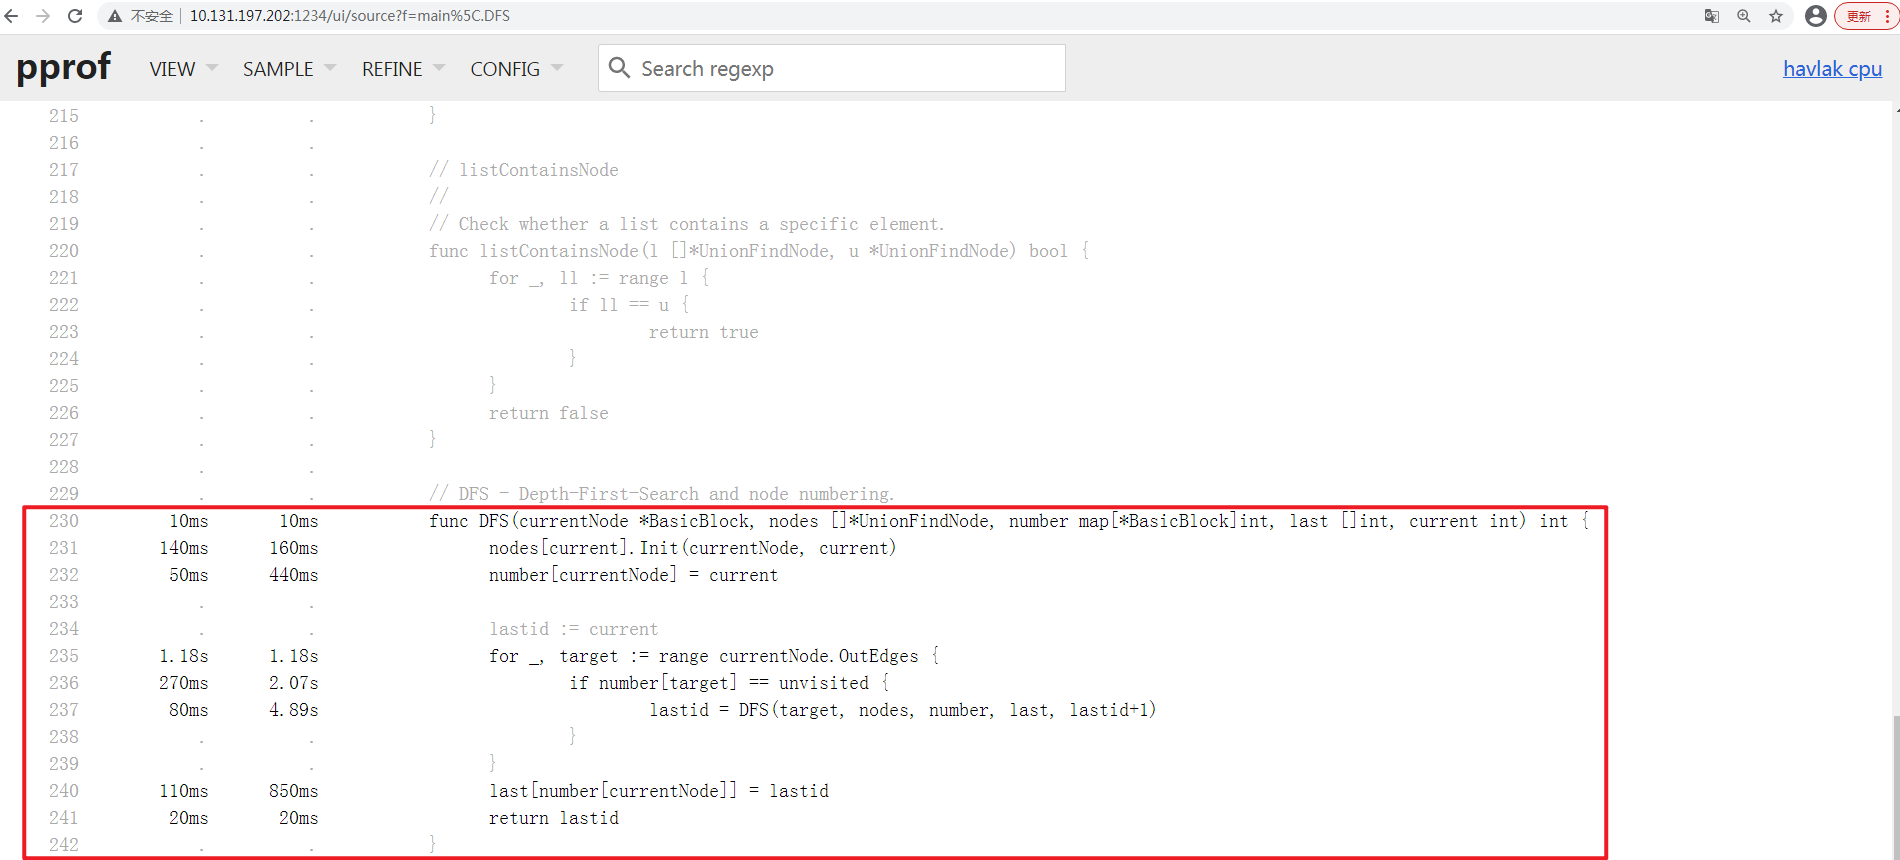Click the browser update button

click(x=1866, y=16)
